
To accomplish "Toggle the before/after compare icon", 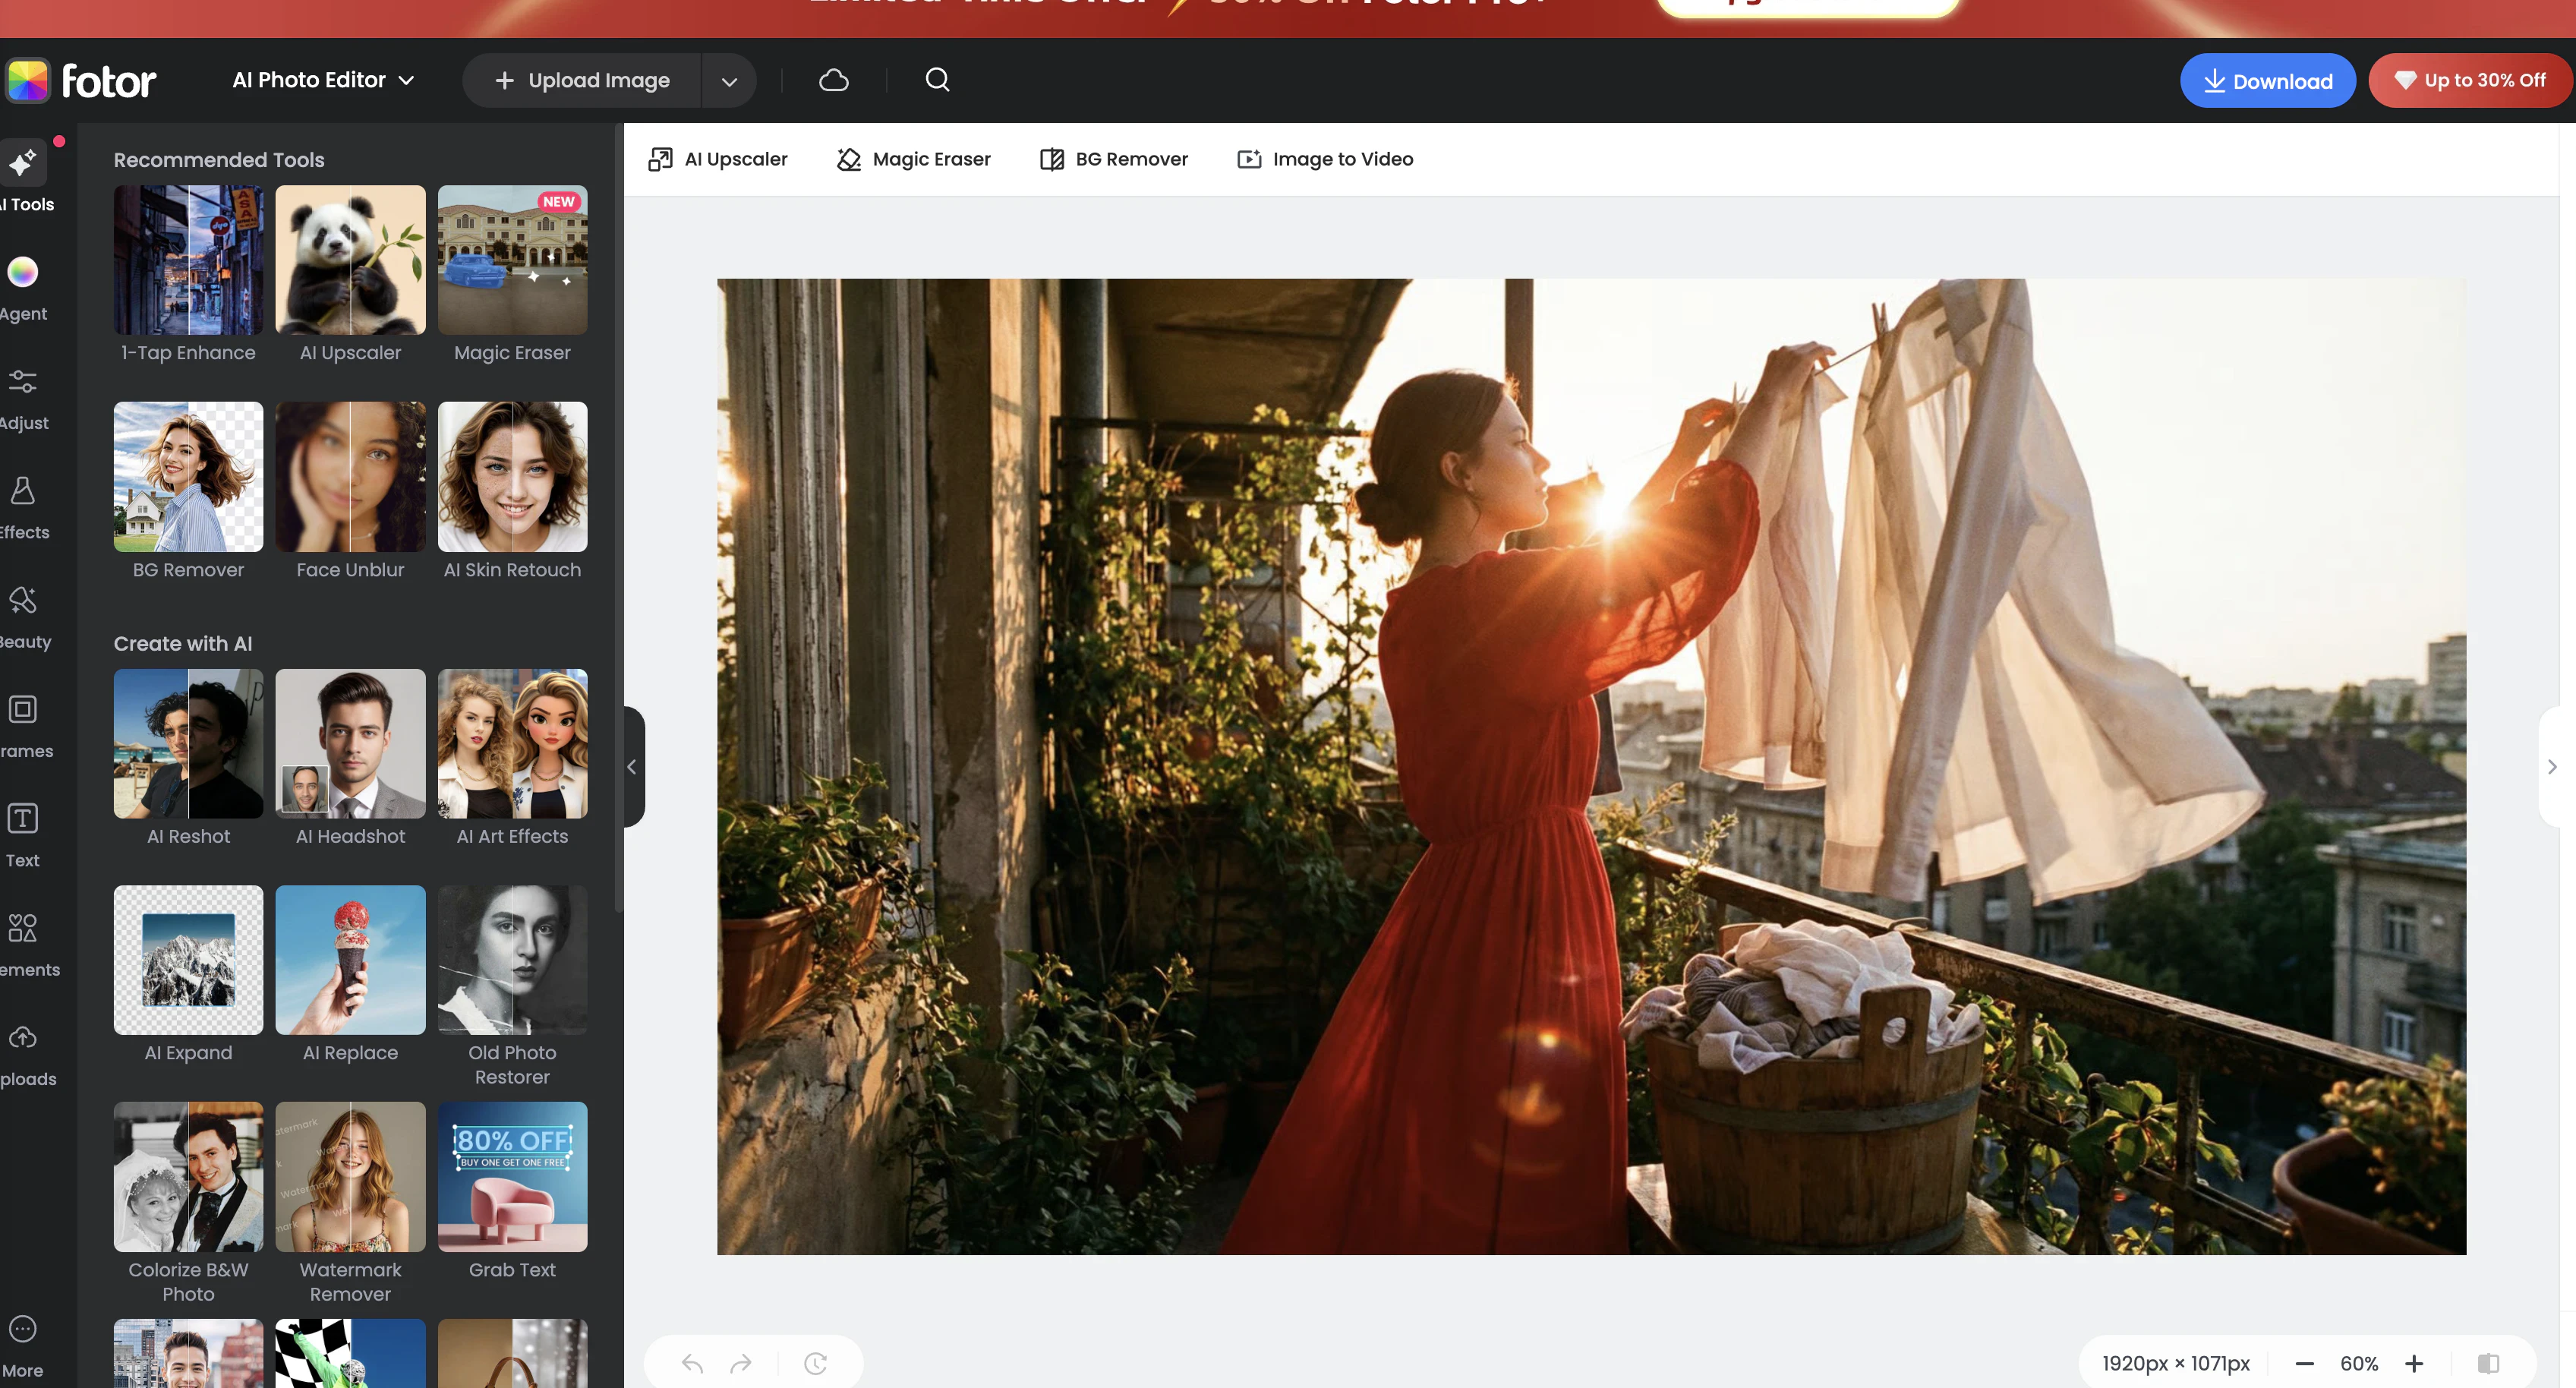I will click(x=2488, y=1363).
